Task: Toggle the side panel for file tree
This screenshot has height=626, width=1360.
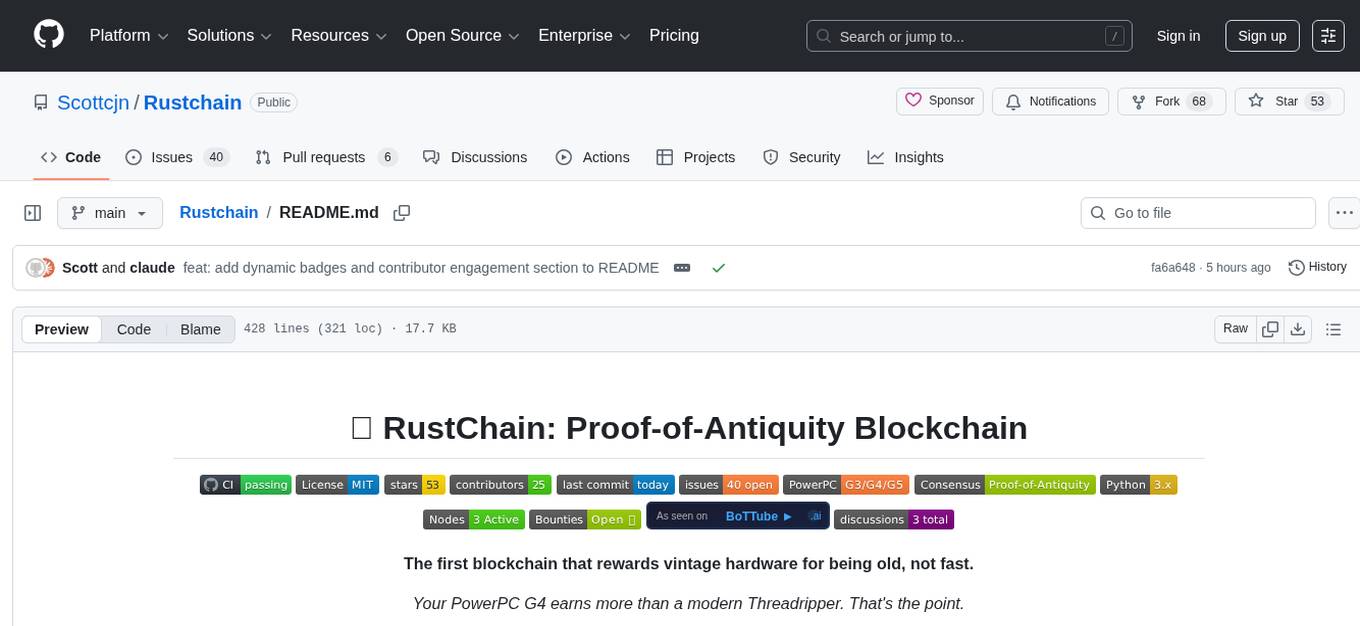Action: 32,212
